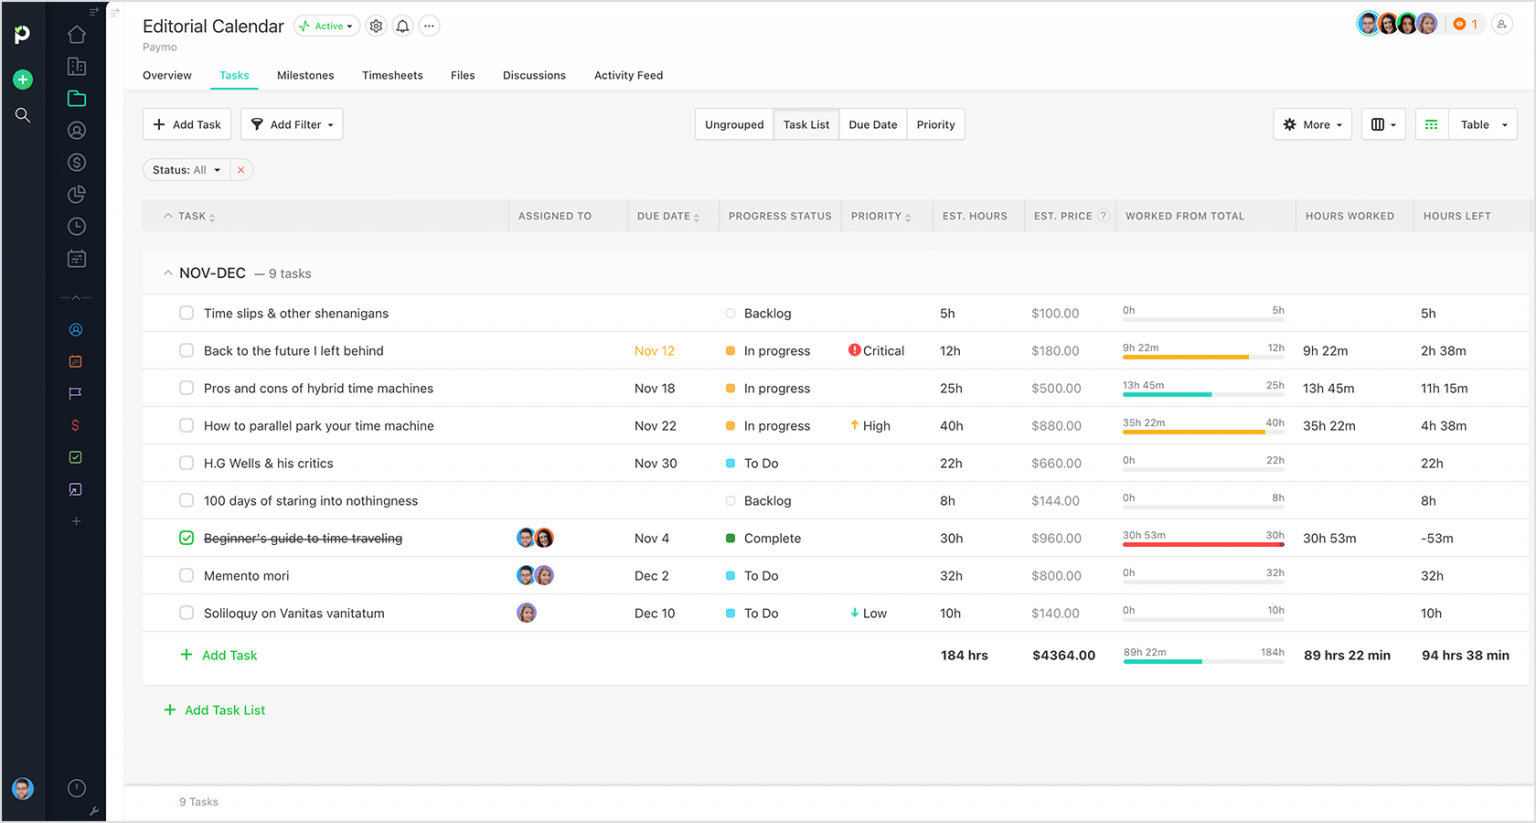Open the Timesheets tab
This screenshot has width=1536, height=823.
click(392, 75)
